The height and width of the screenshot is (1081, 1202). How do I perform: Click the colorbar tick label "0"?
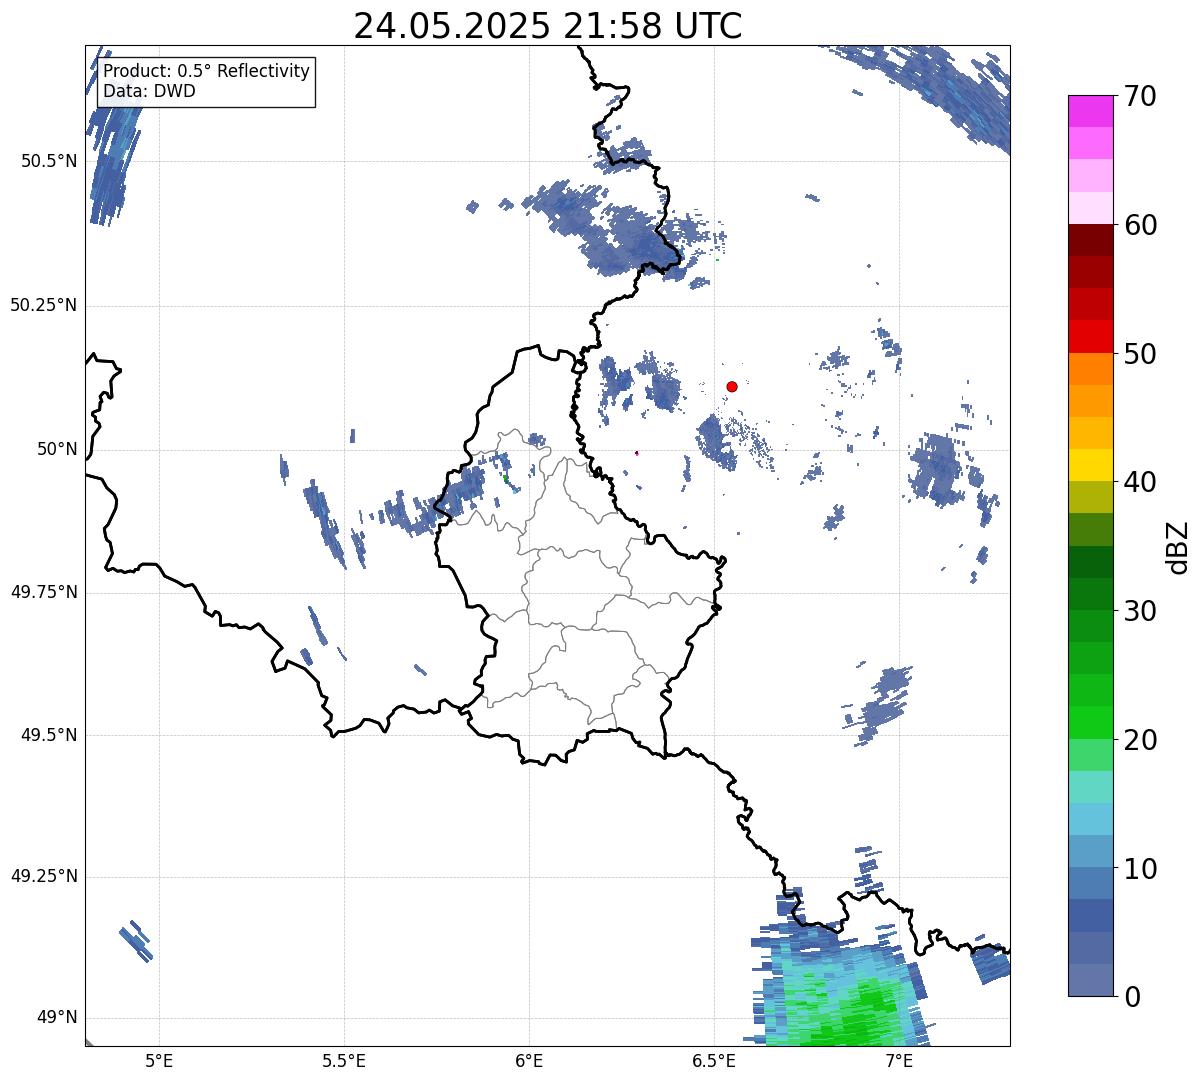tap(1132, 997)
